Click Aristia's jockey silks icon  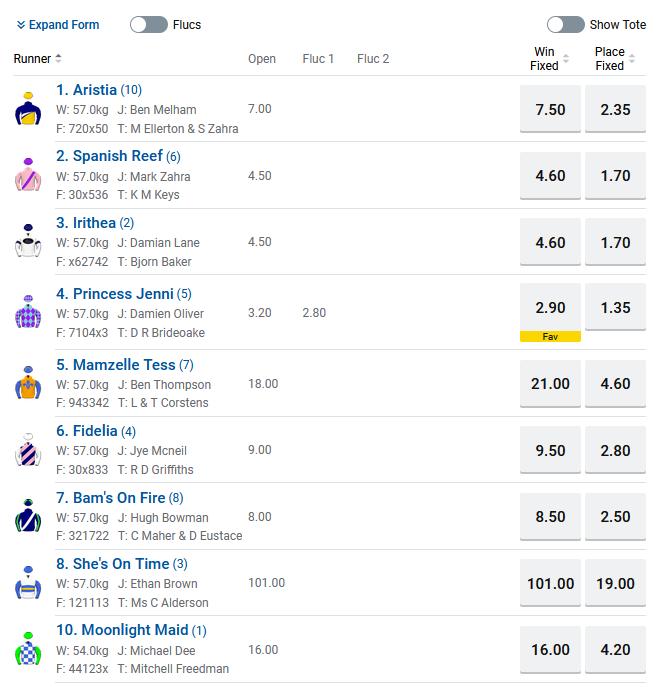click(27, 109)
